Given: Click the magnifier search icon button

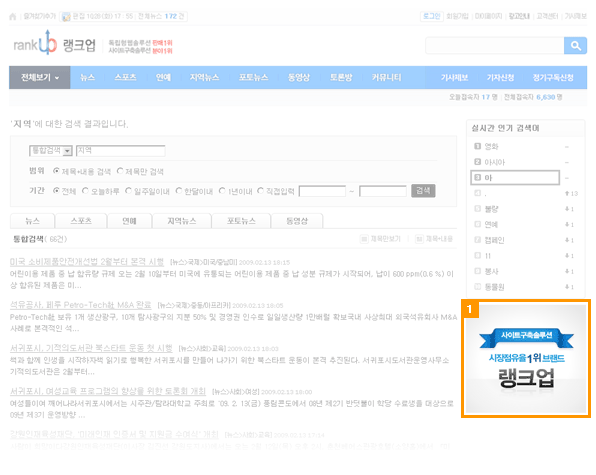Looking at the screenshot, I should 575,46.
